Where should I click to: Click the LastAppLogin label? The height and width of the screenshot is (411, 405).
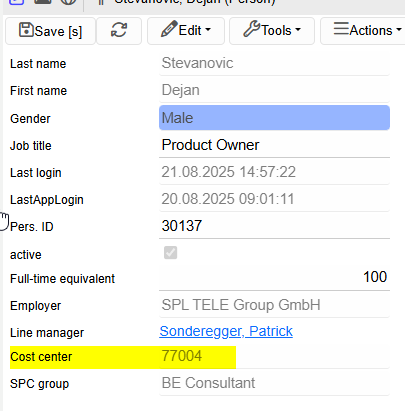[47, 200]
